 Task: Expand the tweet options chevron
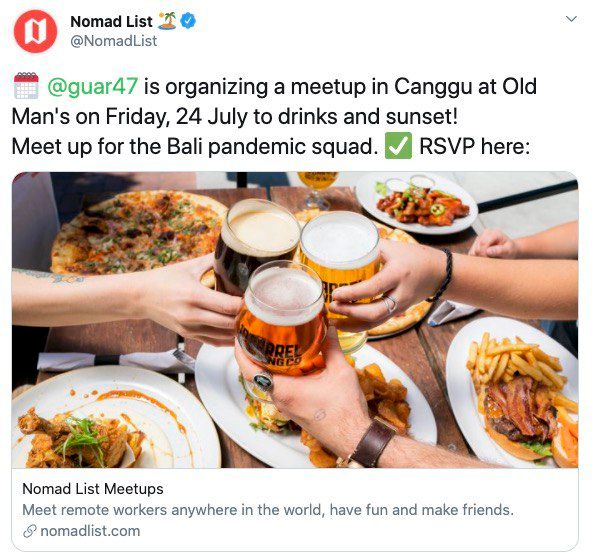571,19
